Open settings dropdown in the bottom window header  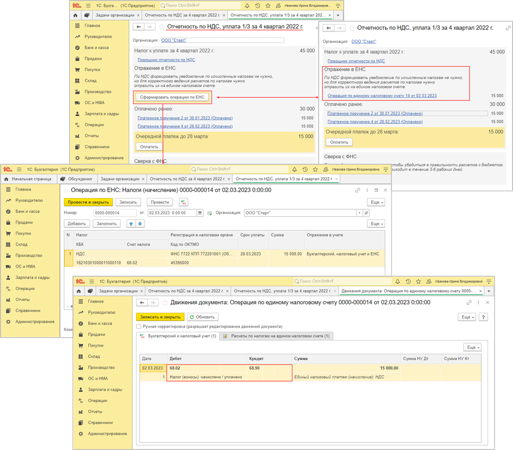(489, 282)
